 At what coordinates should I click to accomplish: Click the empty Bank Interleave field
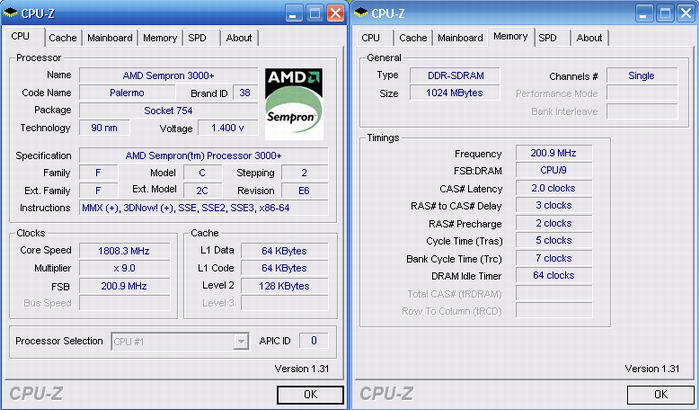pos(642,111)
